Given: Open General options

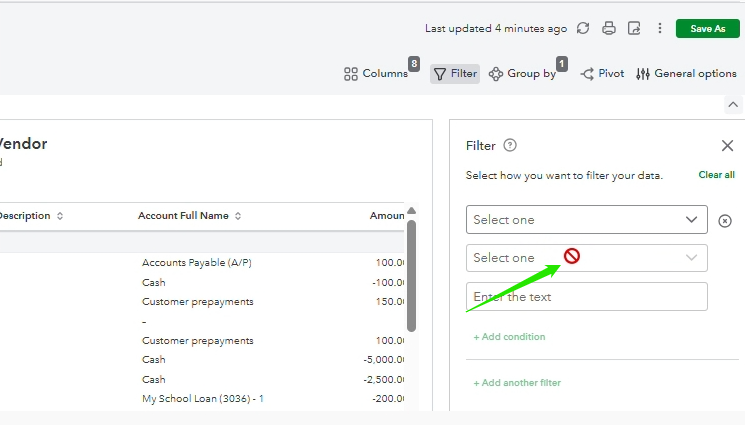Looking at the screenshot, I should [686, 74].
